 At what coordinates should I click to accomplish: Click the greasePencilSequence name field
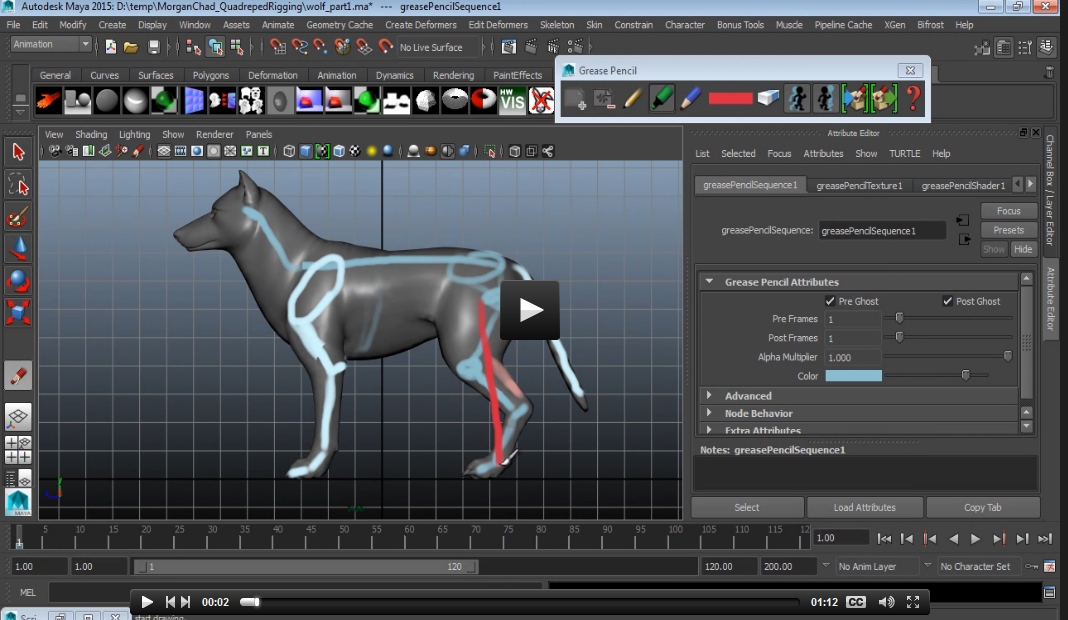coord(881,230)
